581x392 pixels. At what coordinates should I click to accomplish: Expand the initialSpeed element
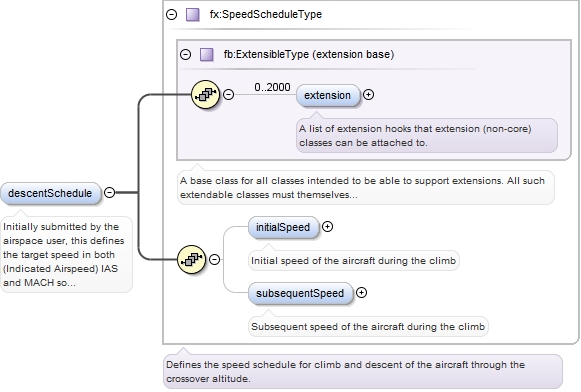pyautogui.click(x=327, y=226)
